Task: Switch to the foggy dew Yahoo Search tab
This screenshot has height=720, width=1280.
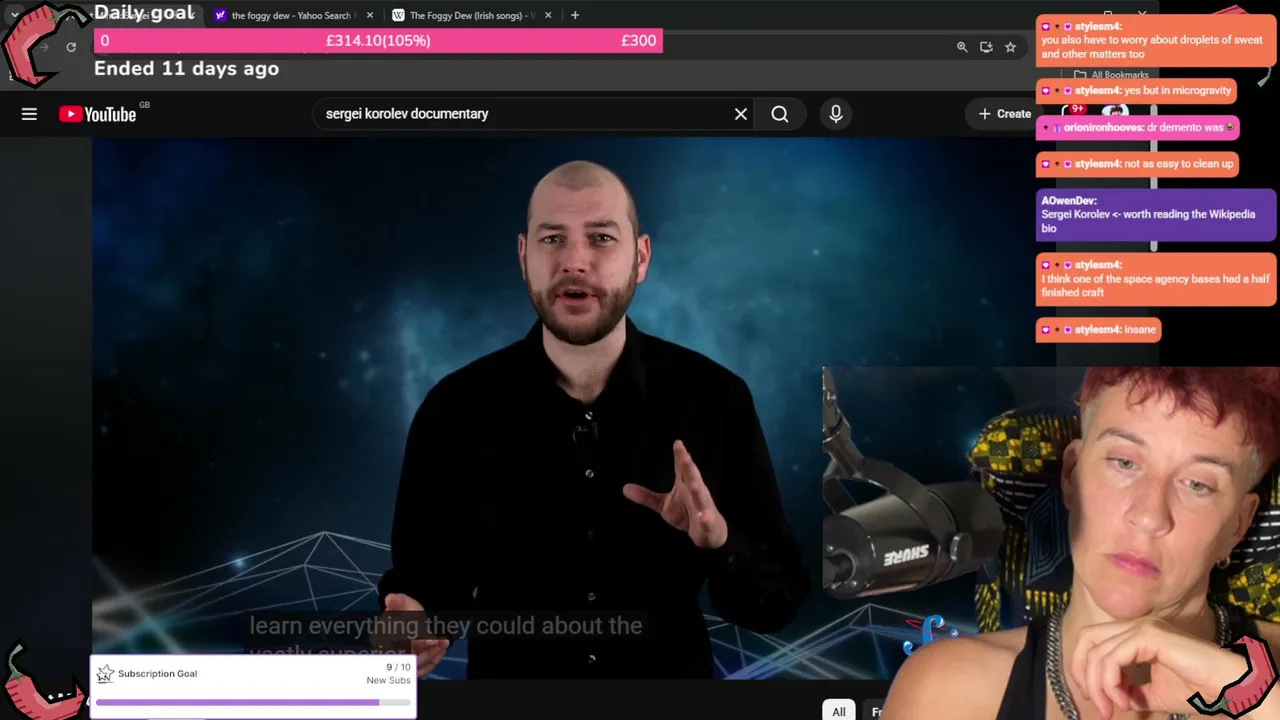Action: 290,15
